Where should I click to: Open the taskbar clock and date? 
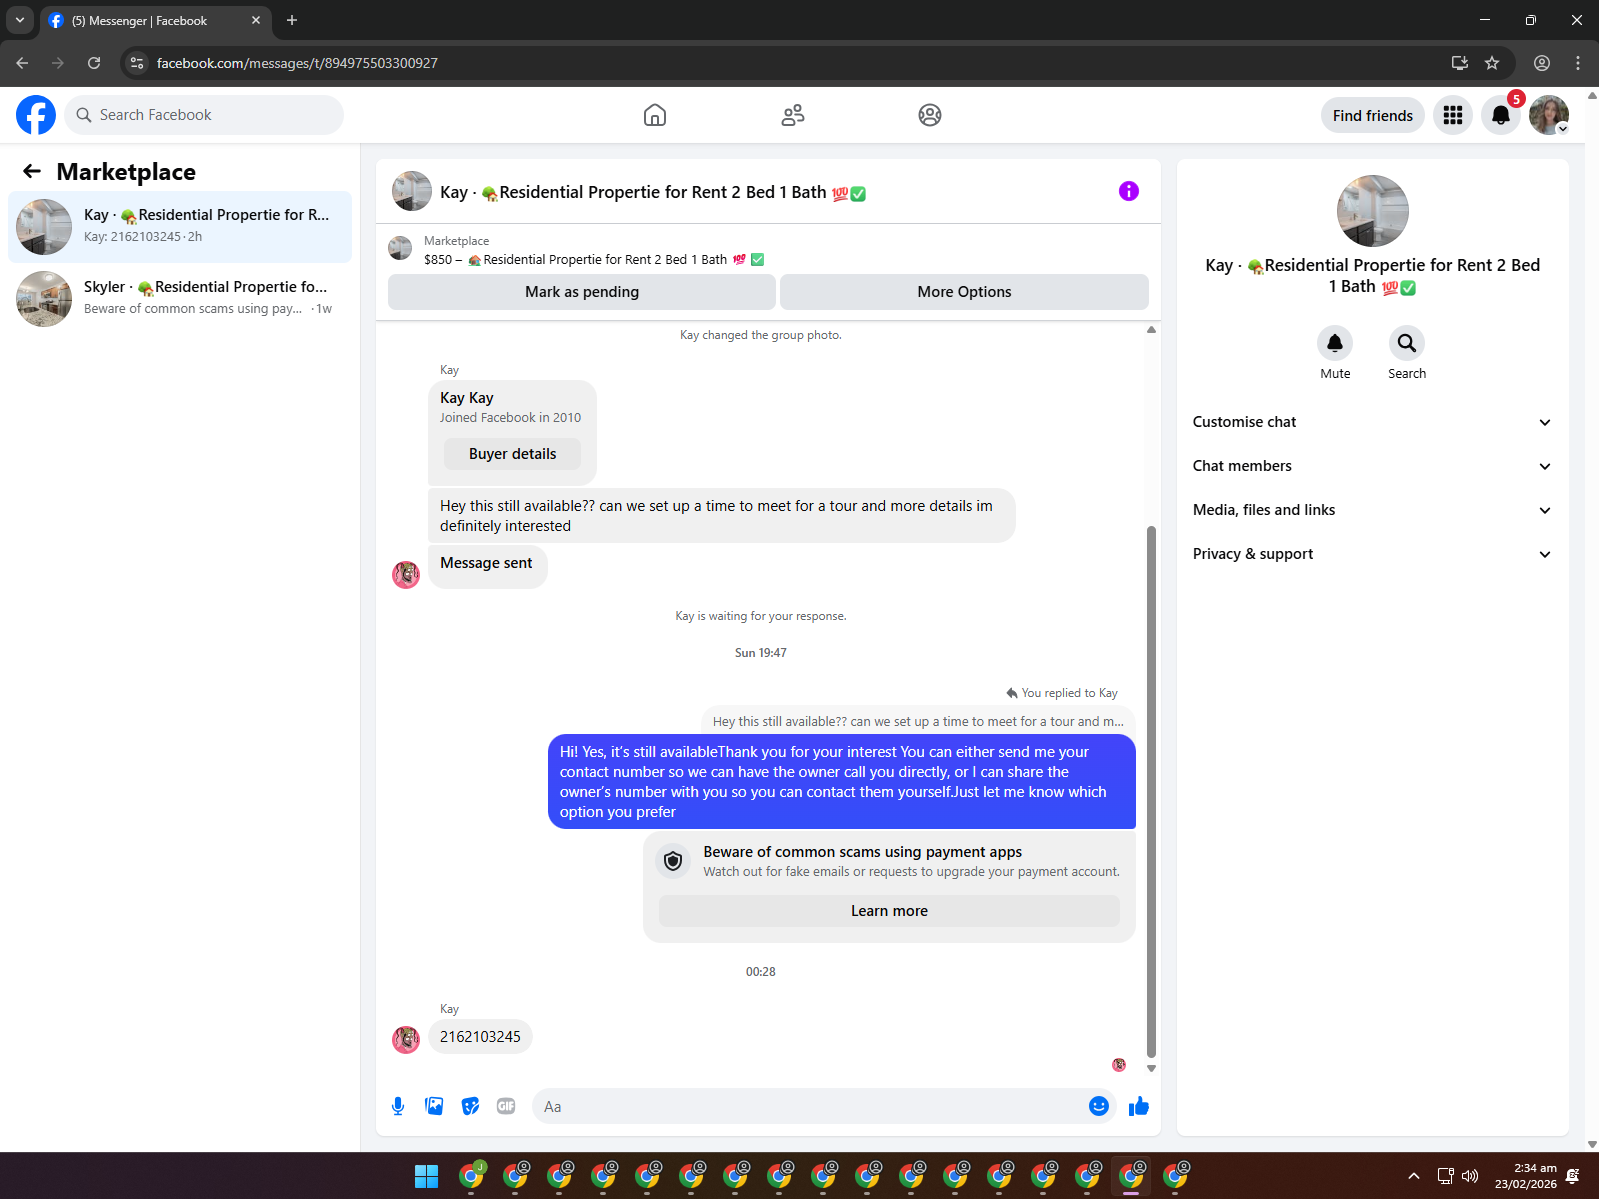(1526, 1176)
